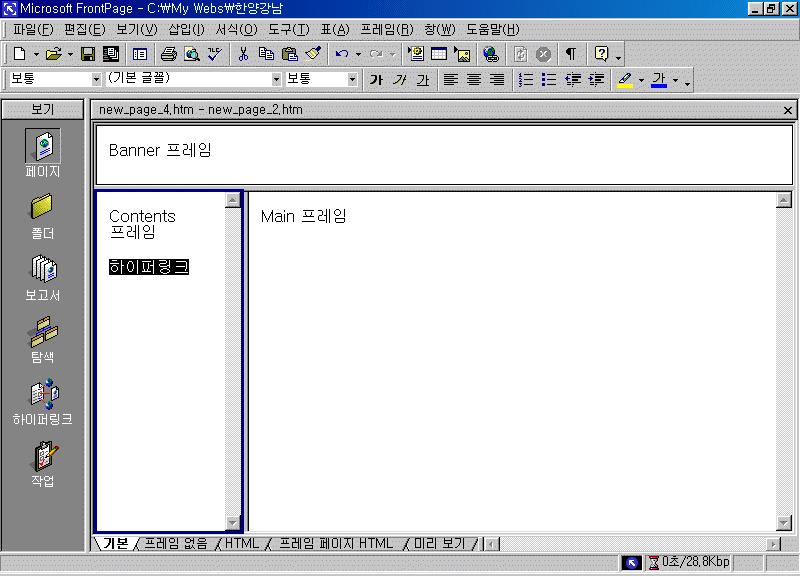Click the Increase Indent icon
Viewport: 800px width, 576px height.
click(x=596, y=80)
